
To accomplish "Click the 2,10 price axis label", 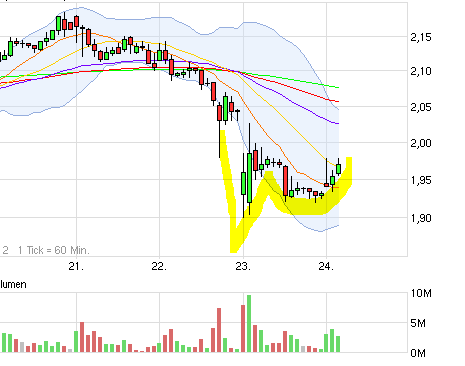I will pos(421,71).
